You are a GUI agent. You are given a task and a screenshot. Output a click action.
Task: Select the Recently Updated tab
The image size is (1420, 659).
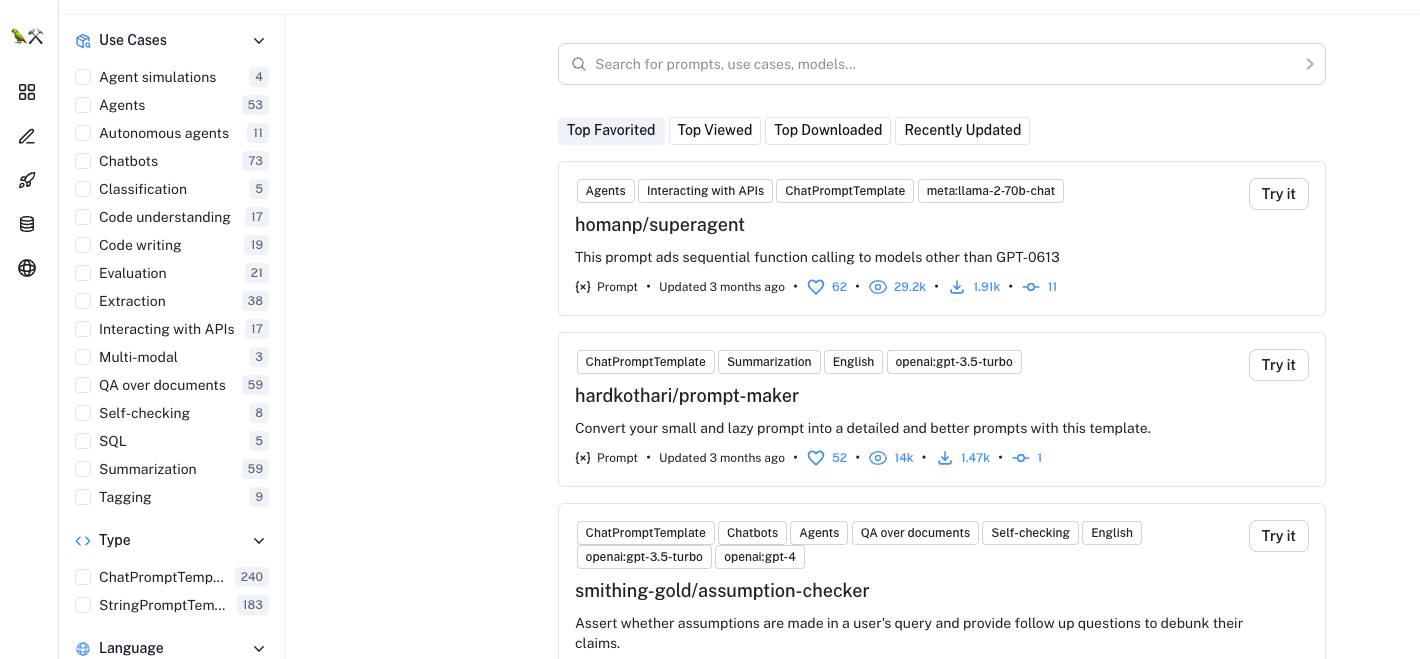(963, 130)
